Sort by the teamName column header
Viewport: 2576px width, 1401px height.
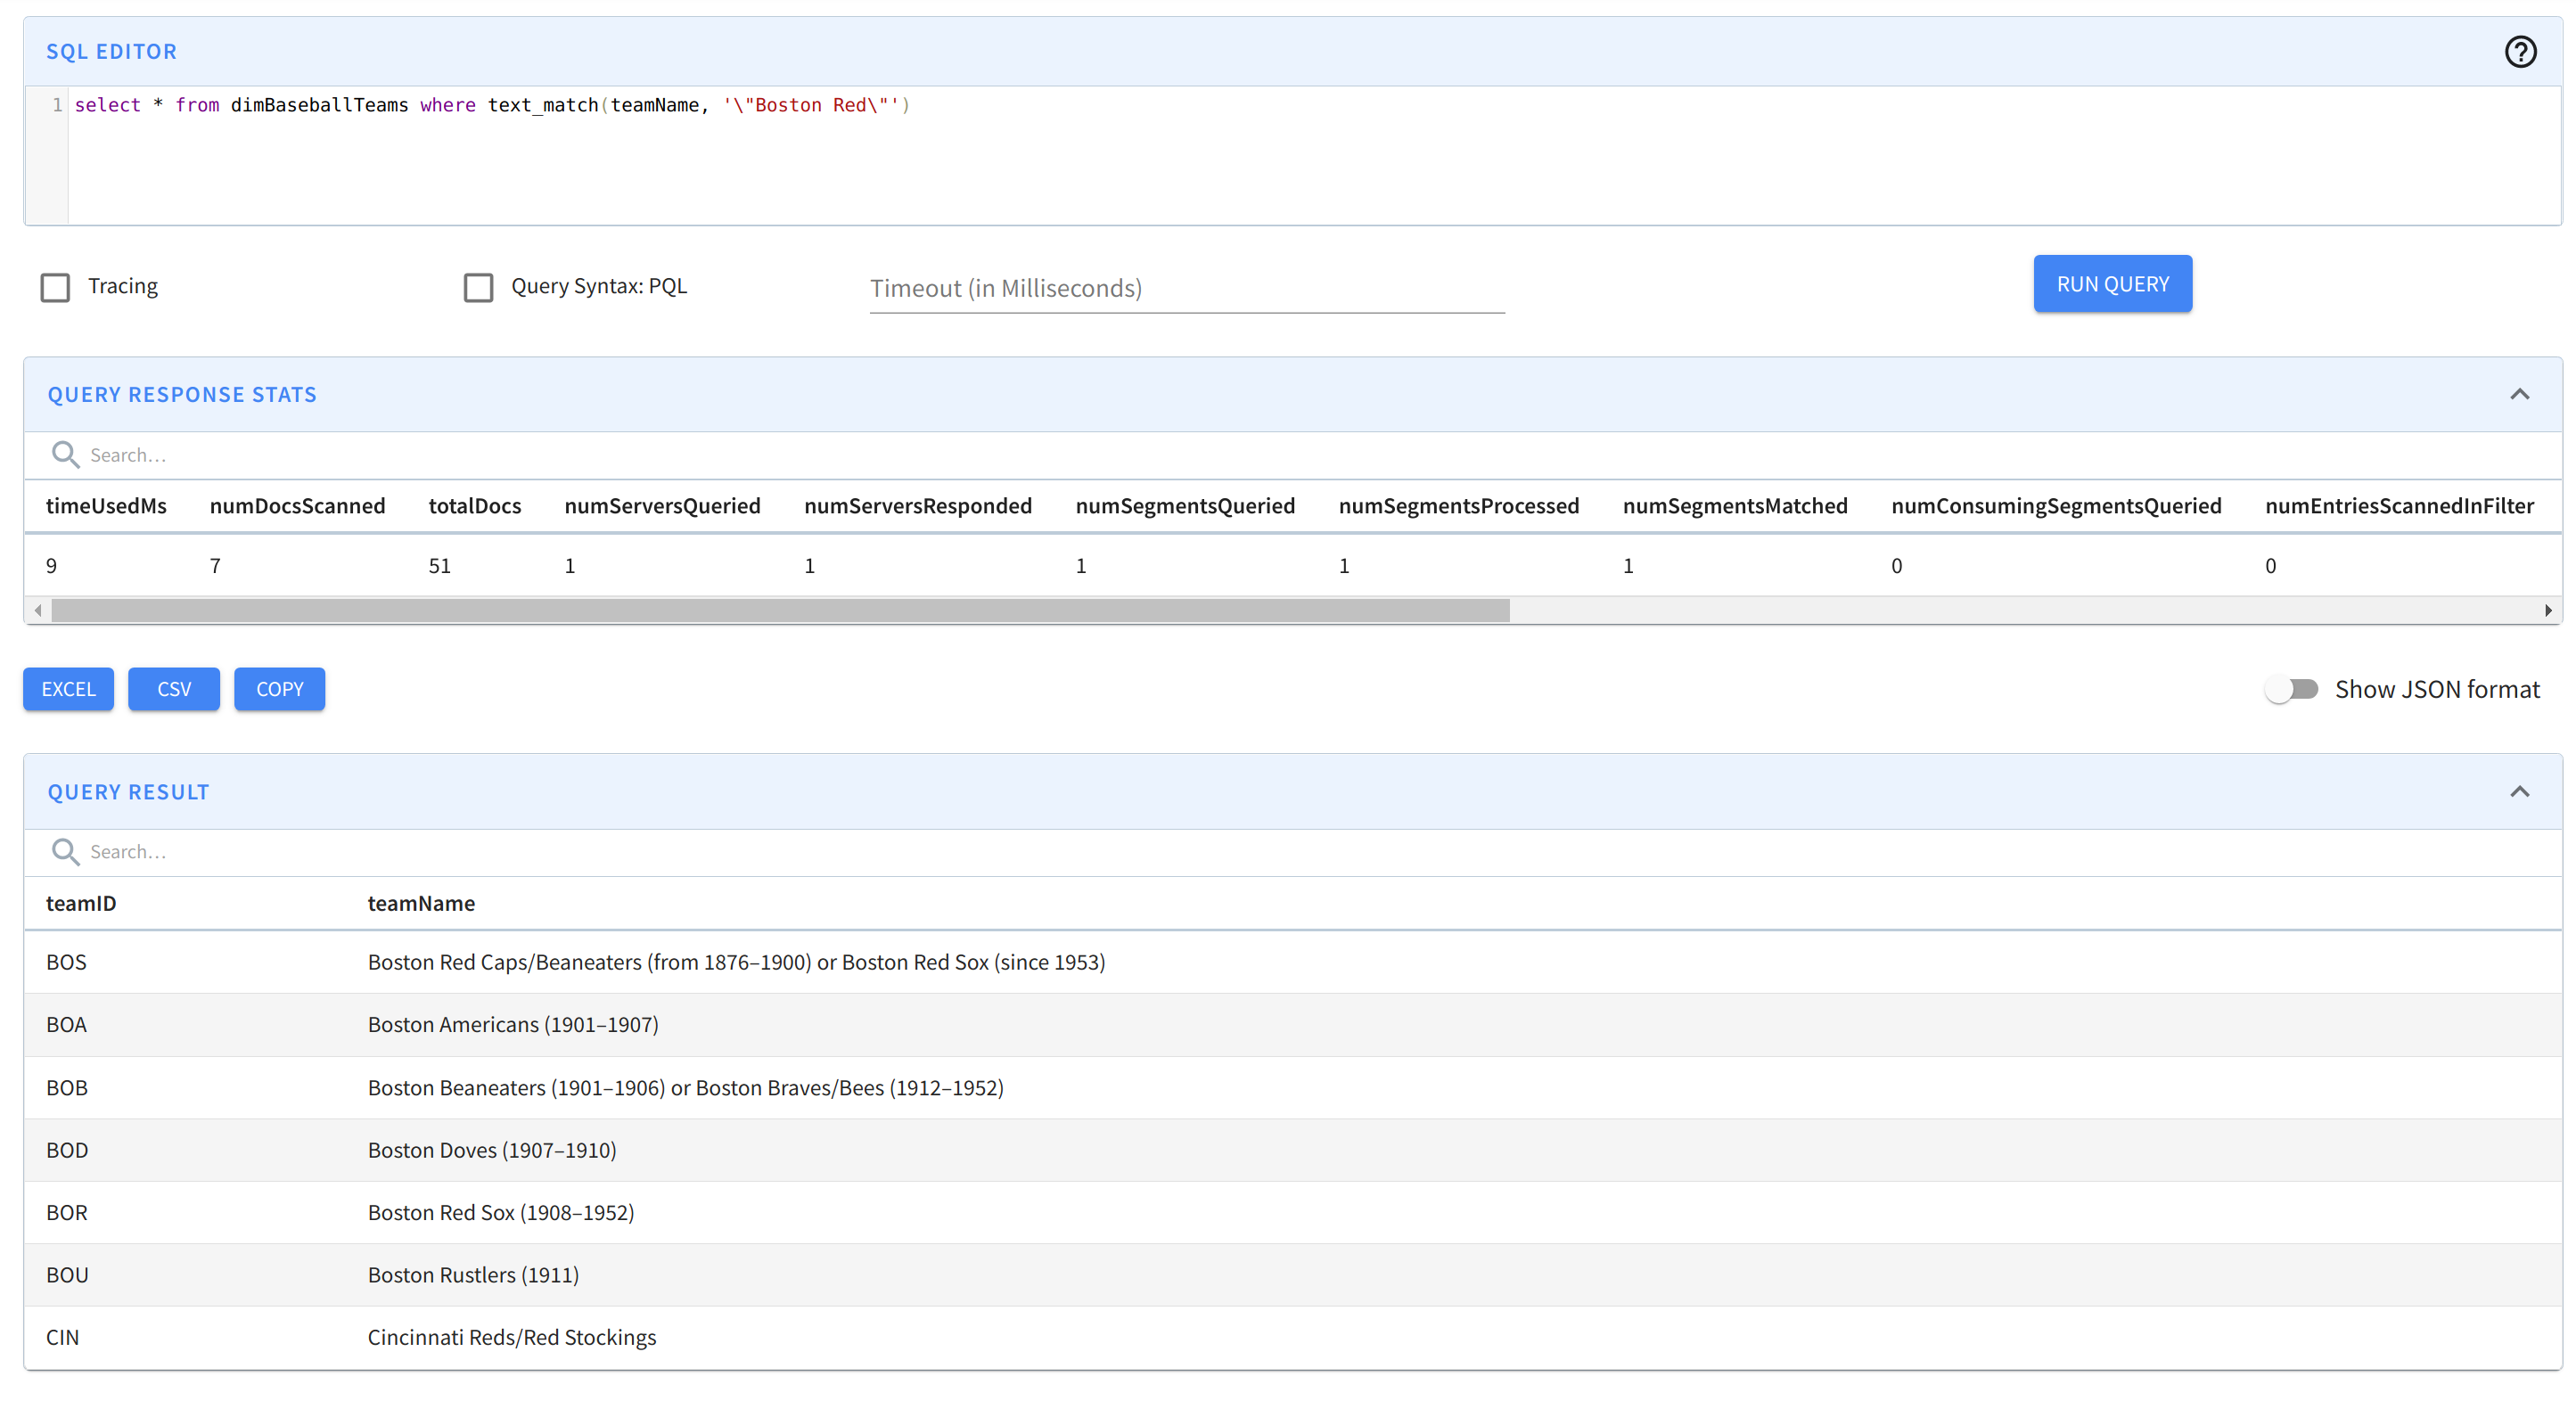[421, 903]
